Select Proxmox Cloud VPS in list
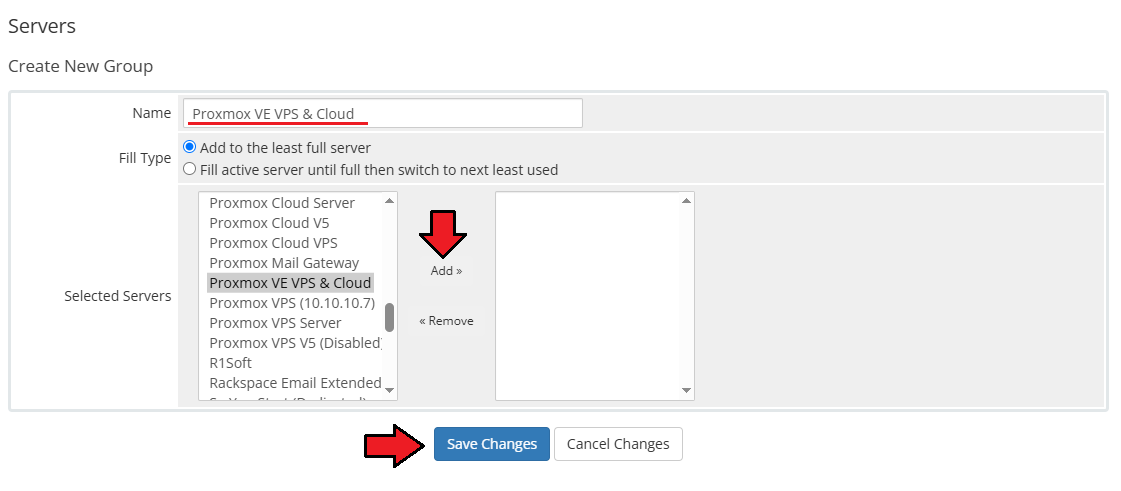Image resolution: width=1121 pixels, height=491 pixels. pos(273,243)
